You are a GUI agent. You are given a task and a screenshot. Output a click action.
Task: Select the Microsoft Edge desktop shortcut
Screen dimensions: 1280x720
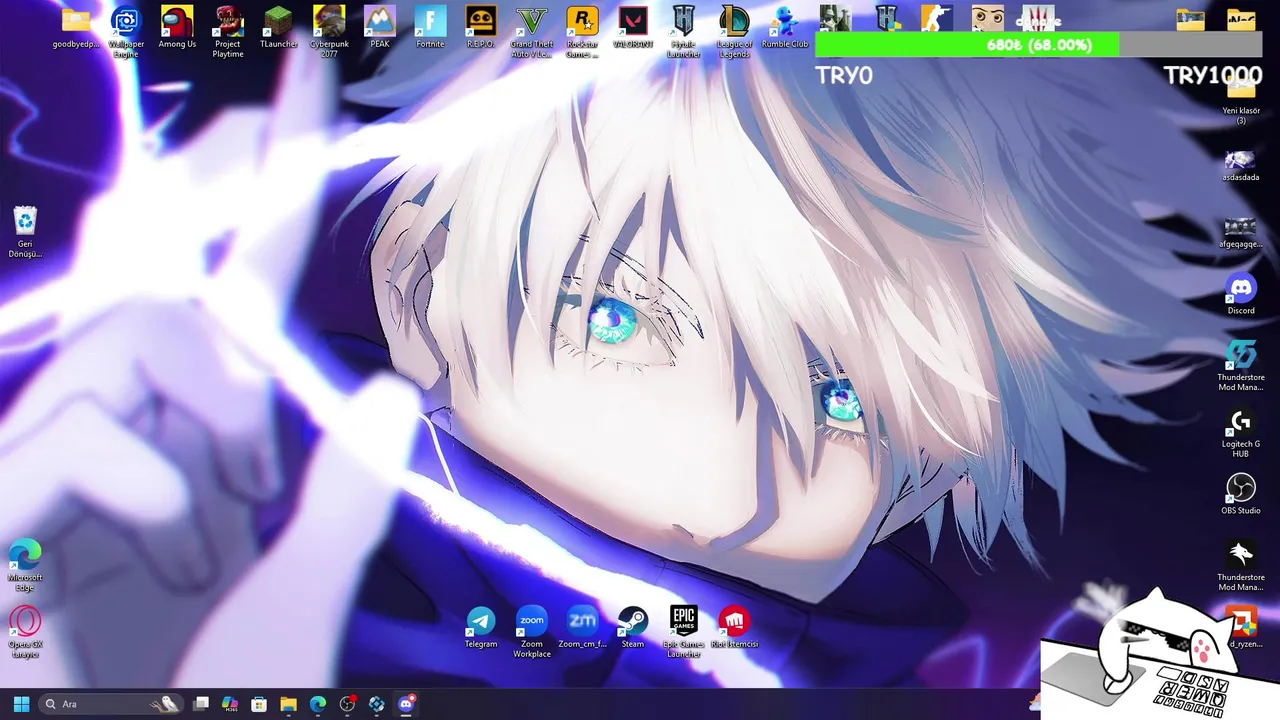point(25,554)
